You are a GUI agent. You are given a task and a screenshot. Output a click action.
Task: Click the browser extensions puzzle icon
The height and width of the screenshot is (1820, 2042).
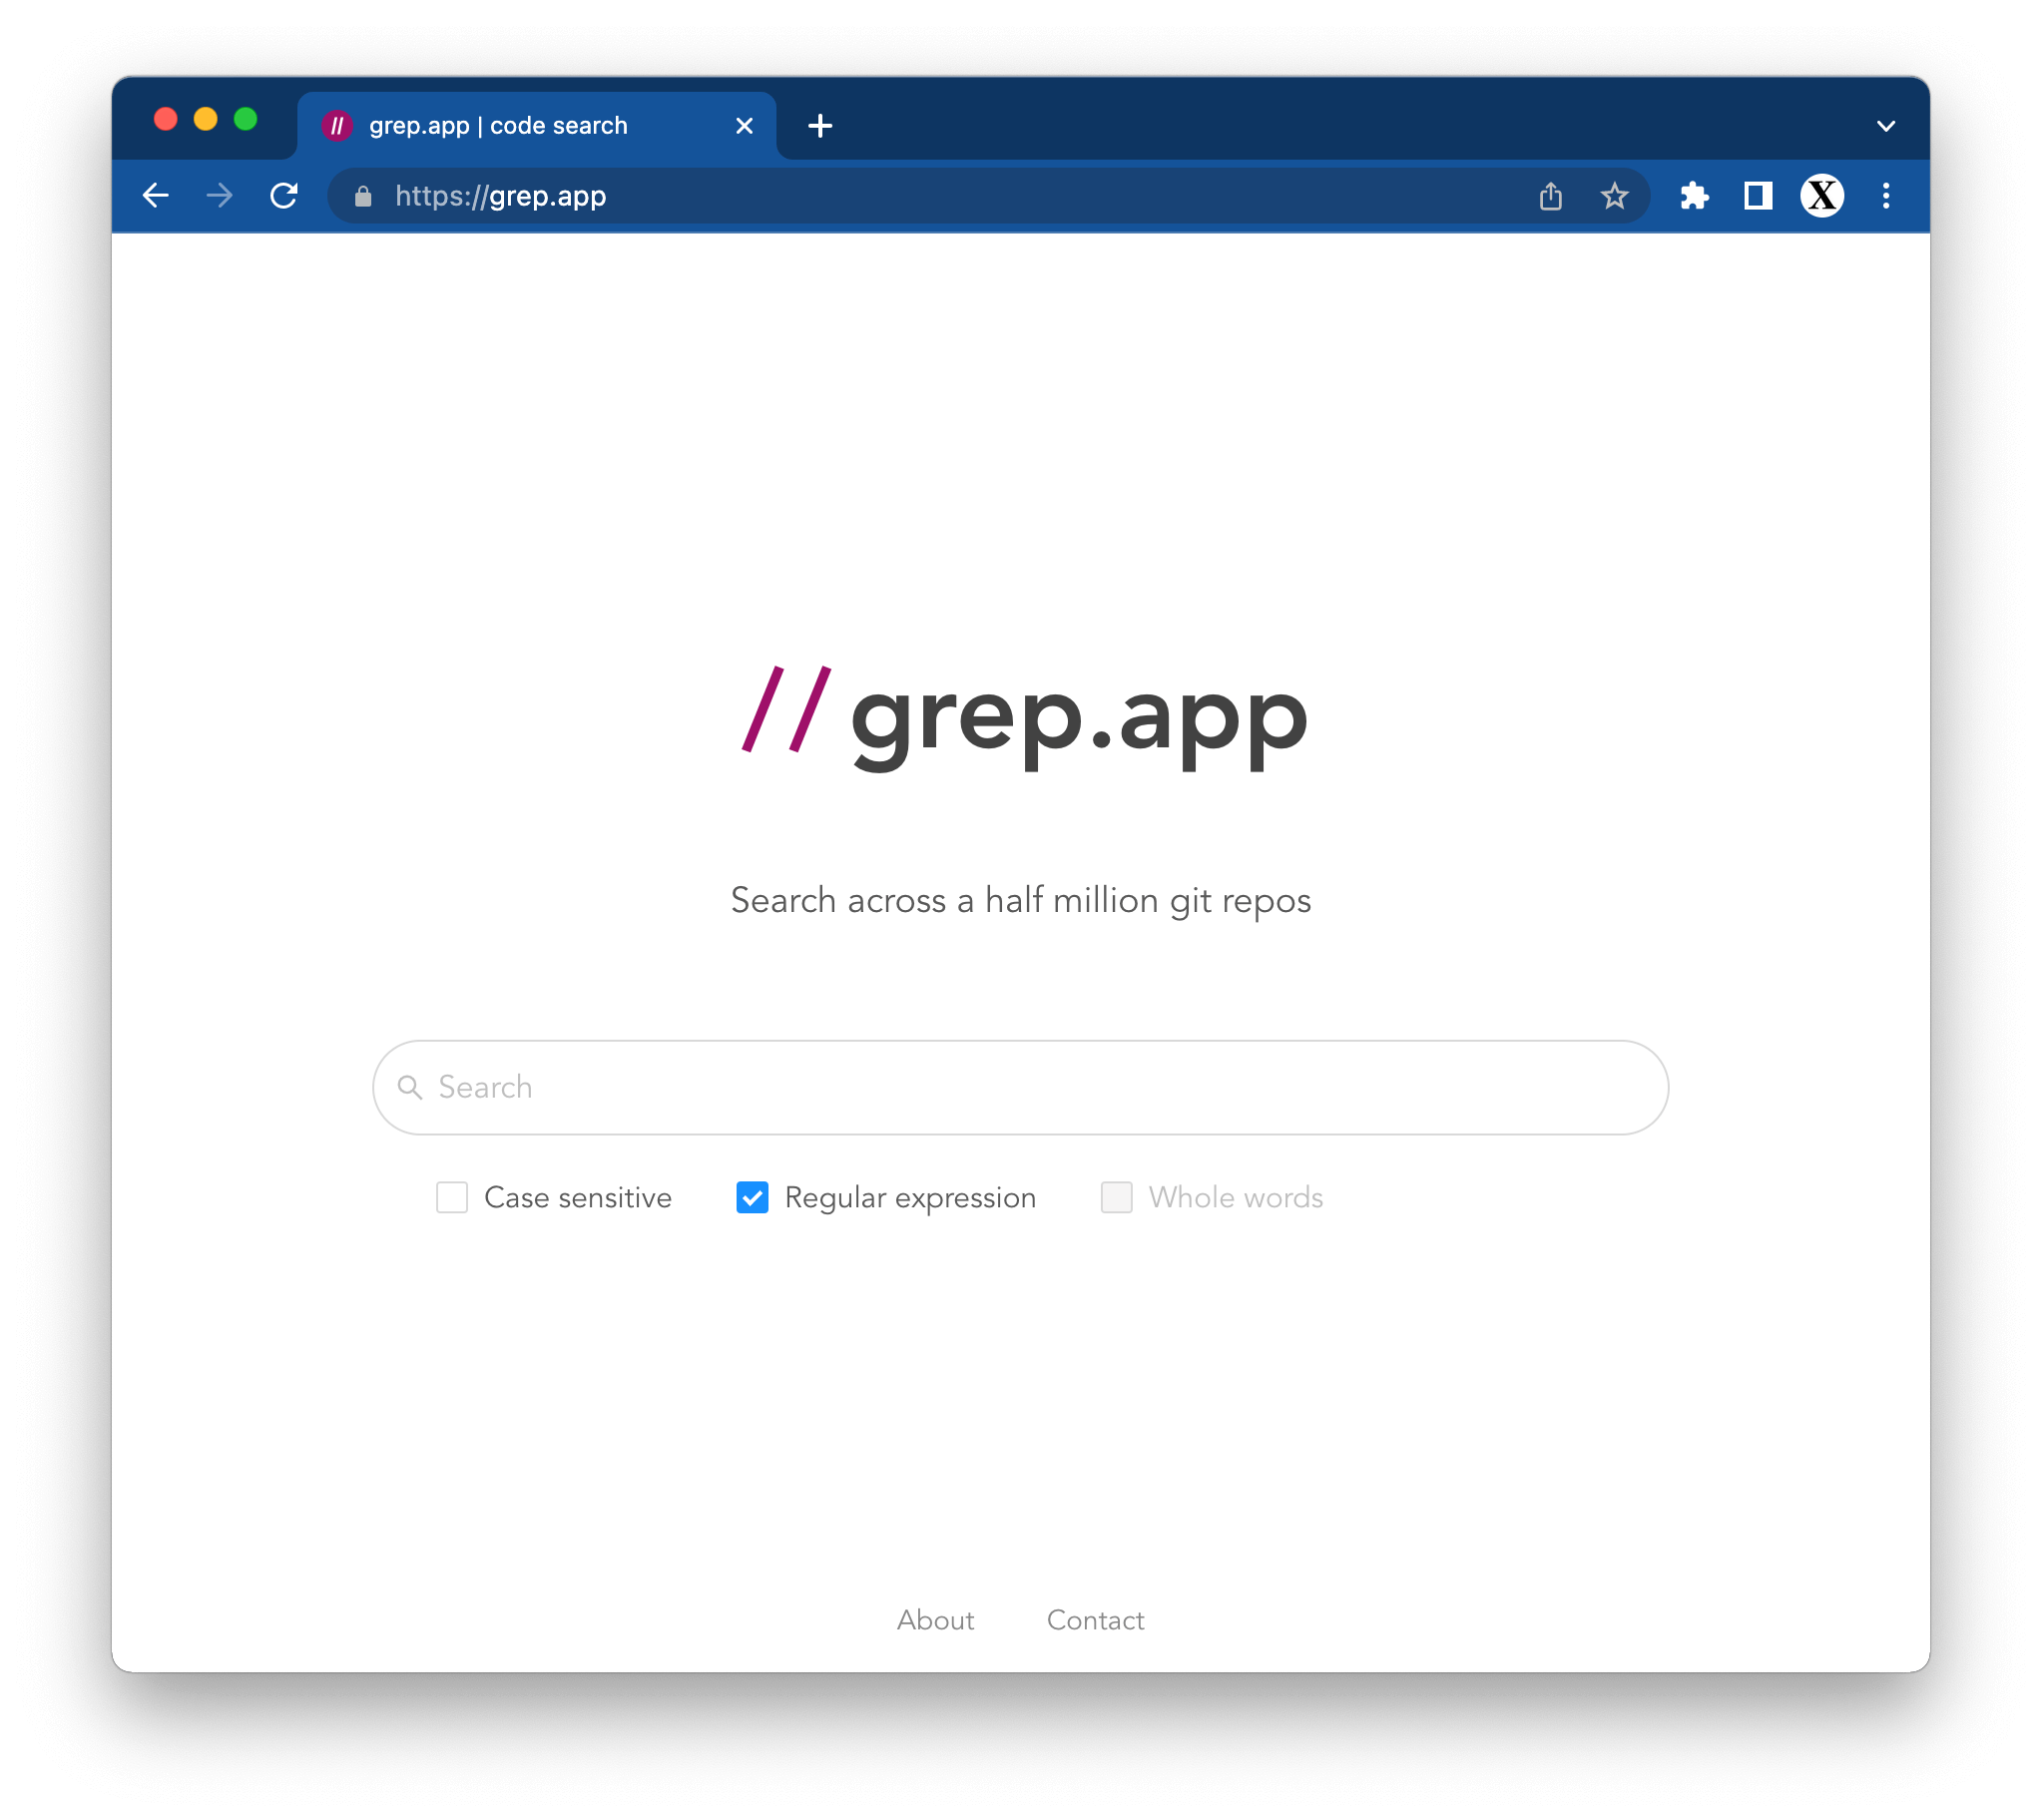pyautogui.click(x=1693, y=197)
